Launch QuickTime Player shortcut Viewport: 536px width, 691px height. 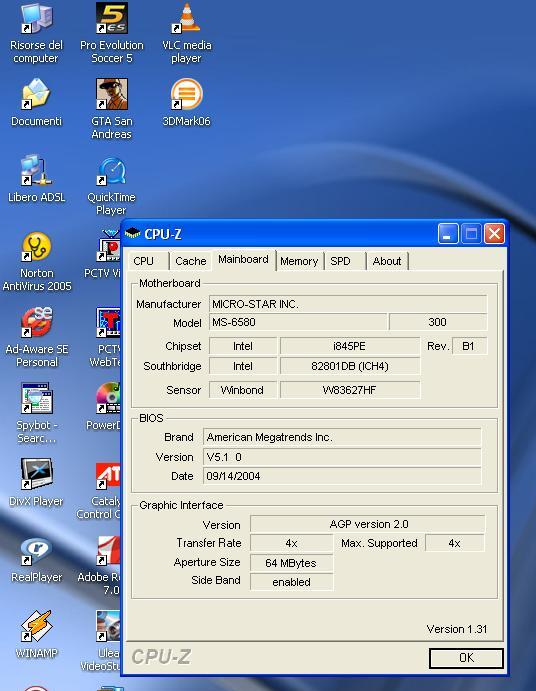pyautogui.click(x=112, y=171)
